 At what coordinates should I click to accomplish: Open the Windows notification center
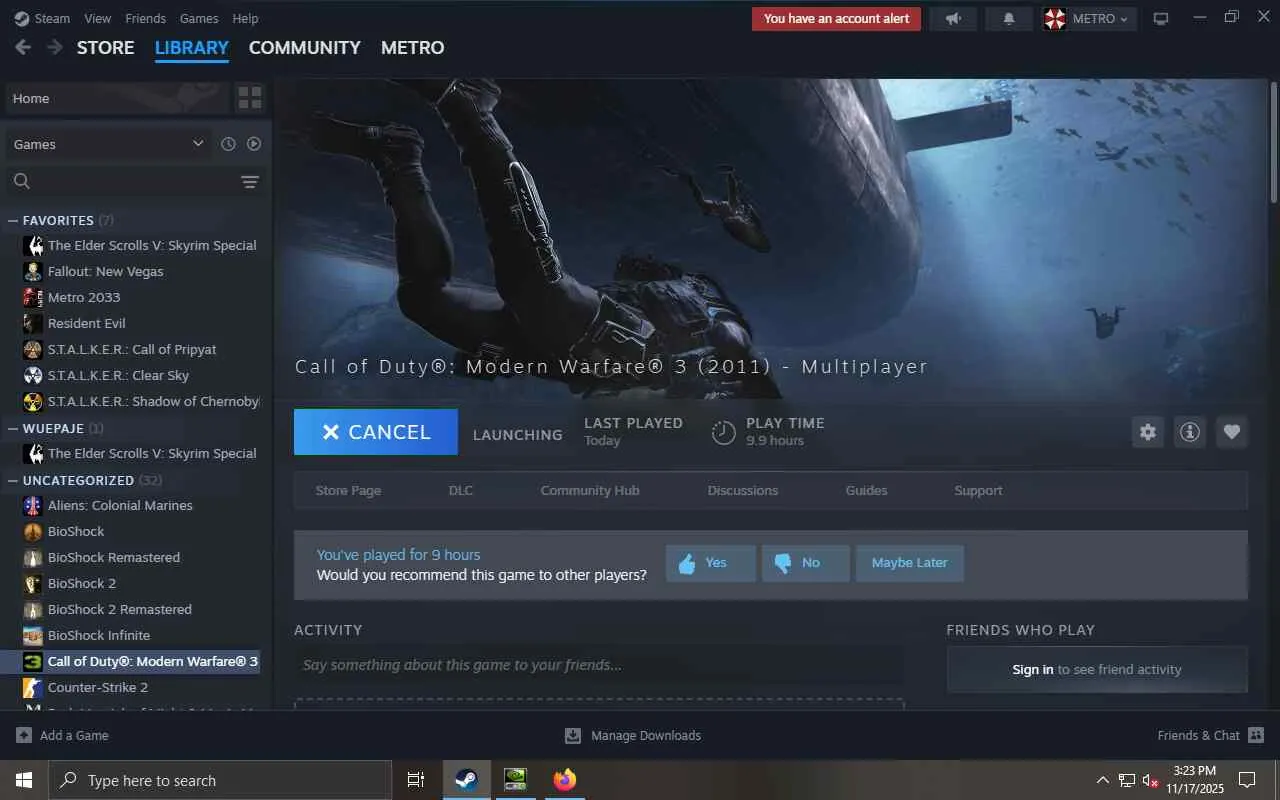tap(1247, 780)
